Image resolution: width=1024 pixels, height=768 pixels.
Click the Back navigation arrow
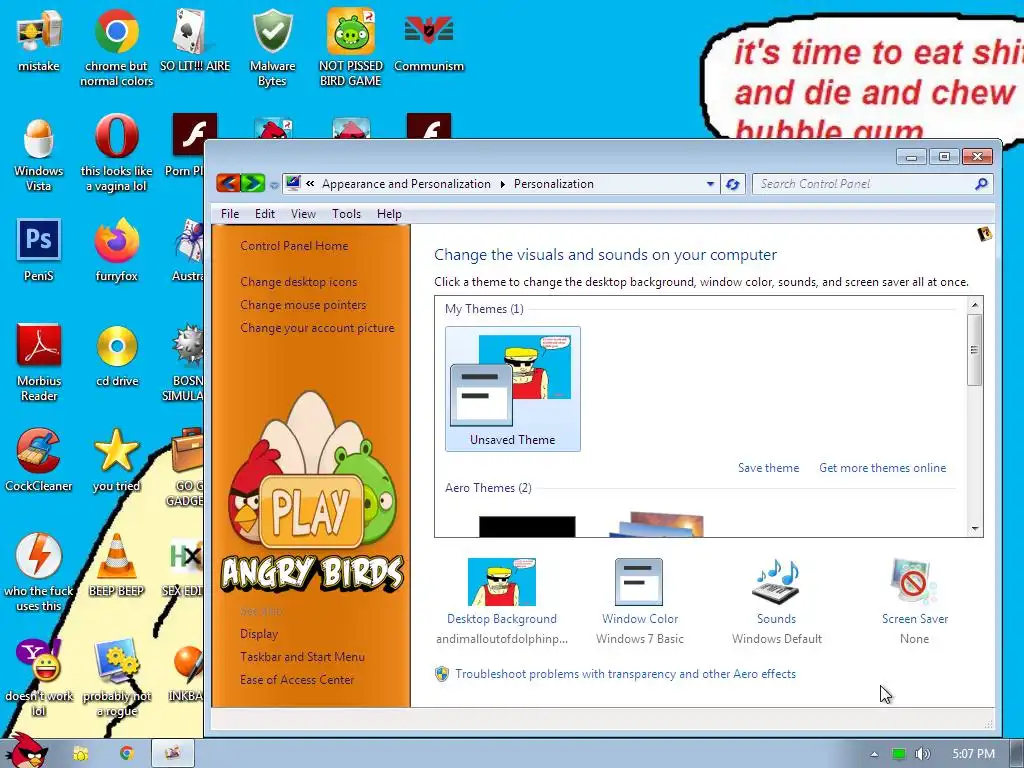pyautogui.click(x=228, y=184)
